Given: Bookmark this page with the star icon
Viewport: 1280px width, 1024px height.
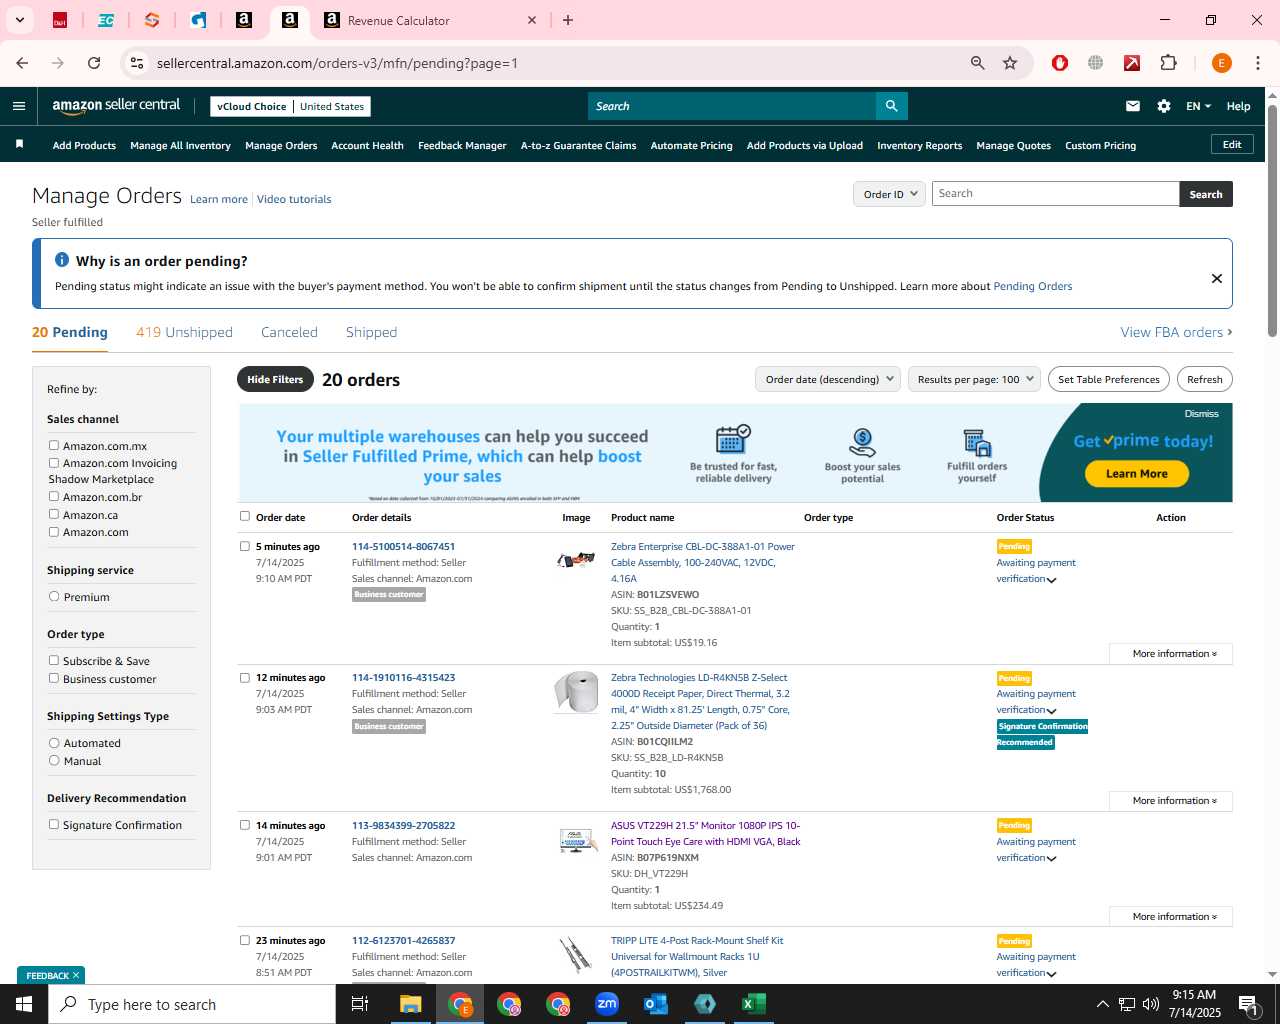Looking at the screenshot, I should pos(1010,63).
